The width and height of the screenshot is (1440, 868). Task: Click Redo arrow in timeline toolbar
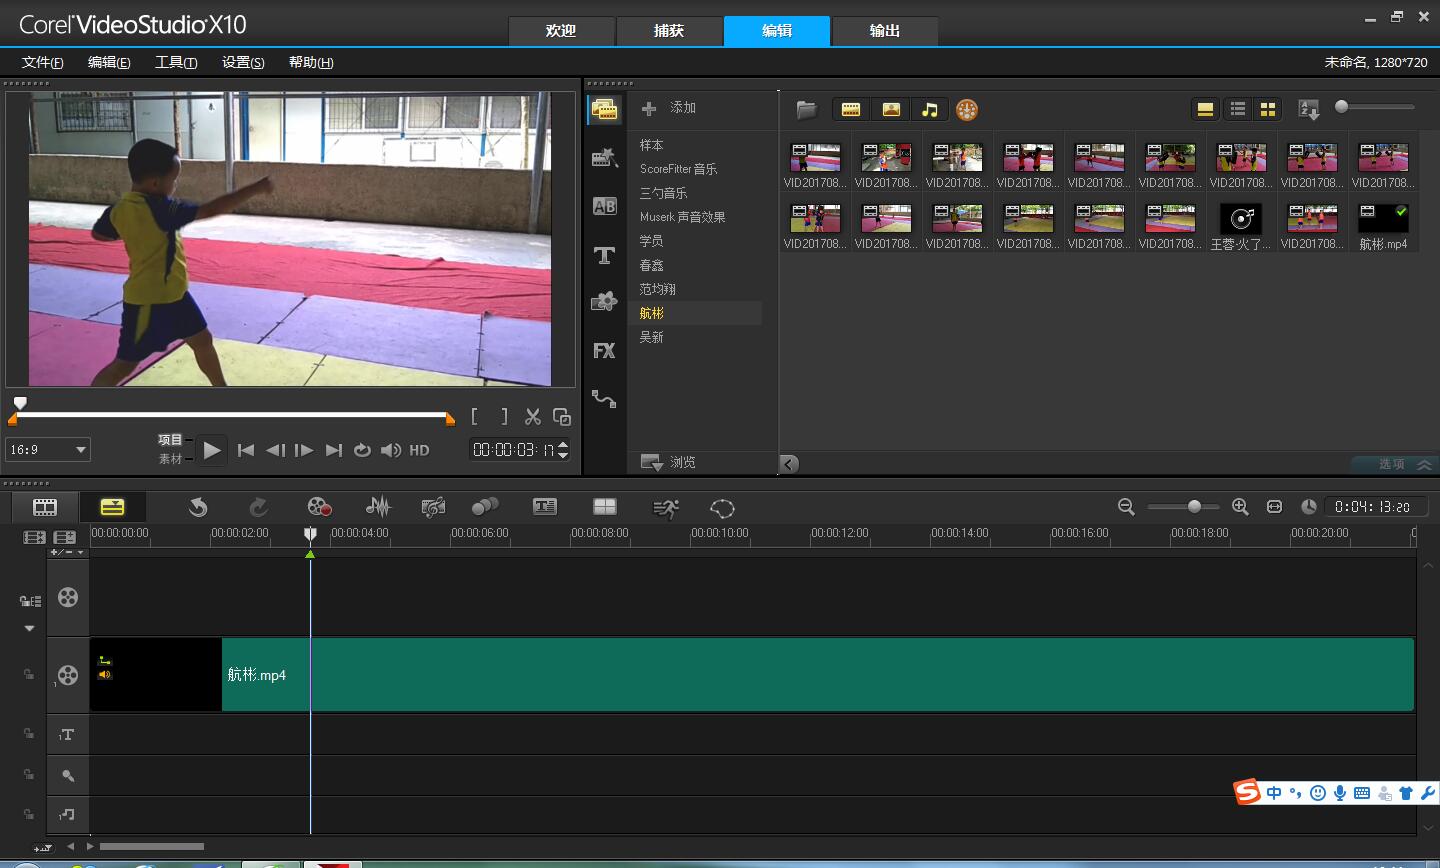coord(258,507)
